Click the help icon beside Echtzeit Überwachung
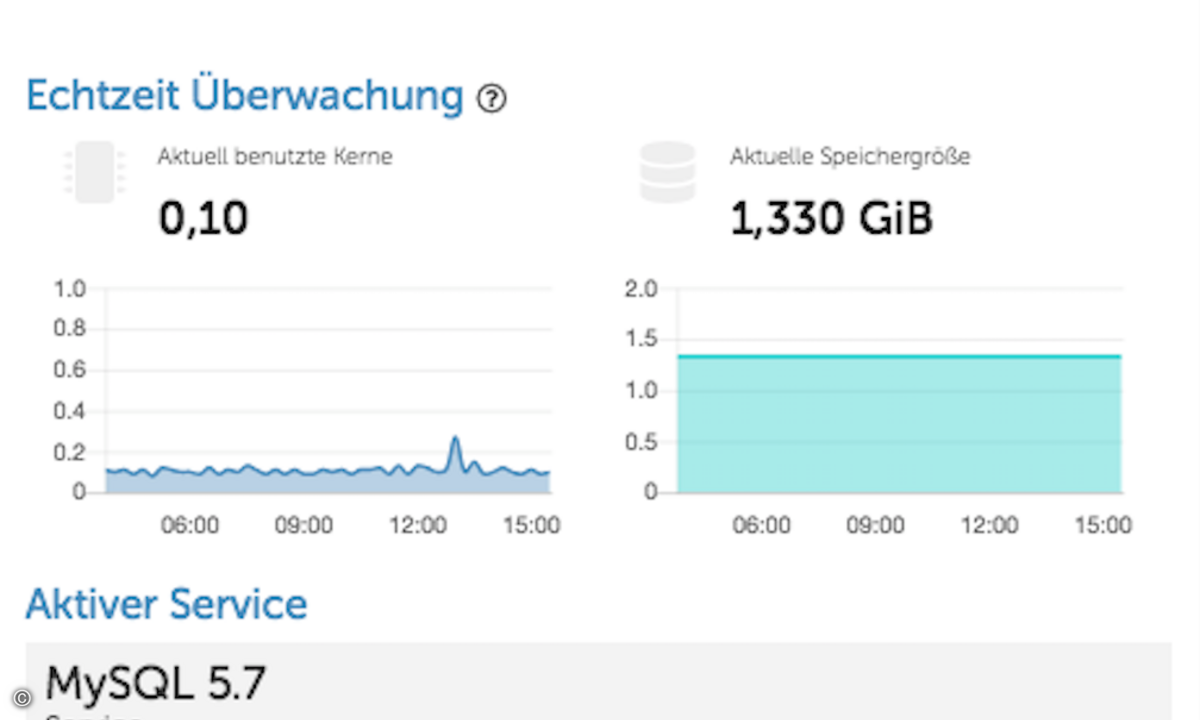Screen dimensions: 1200x720 coord(491,99)
